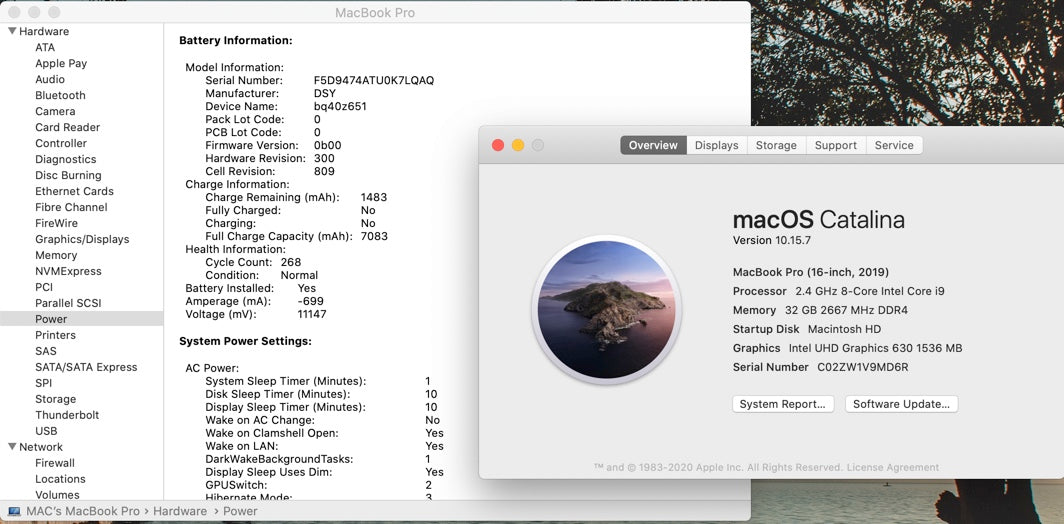Switch to the Displays tab
Viewport: 1064px width, 524px height.
[717, 145]
